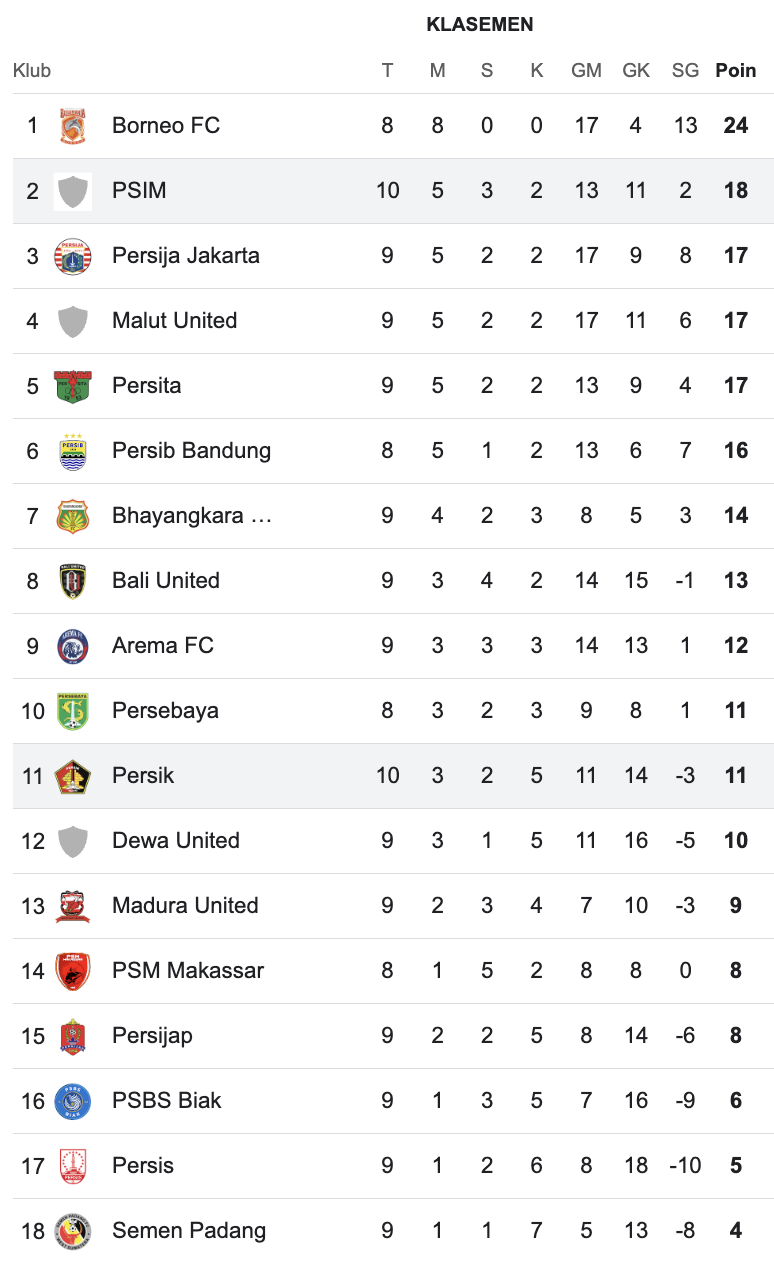Open the Dewa United team link
Image resolution: width=774 pixels, height=1280 pixels.
pos(175,841)
